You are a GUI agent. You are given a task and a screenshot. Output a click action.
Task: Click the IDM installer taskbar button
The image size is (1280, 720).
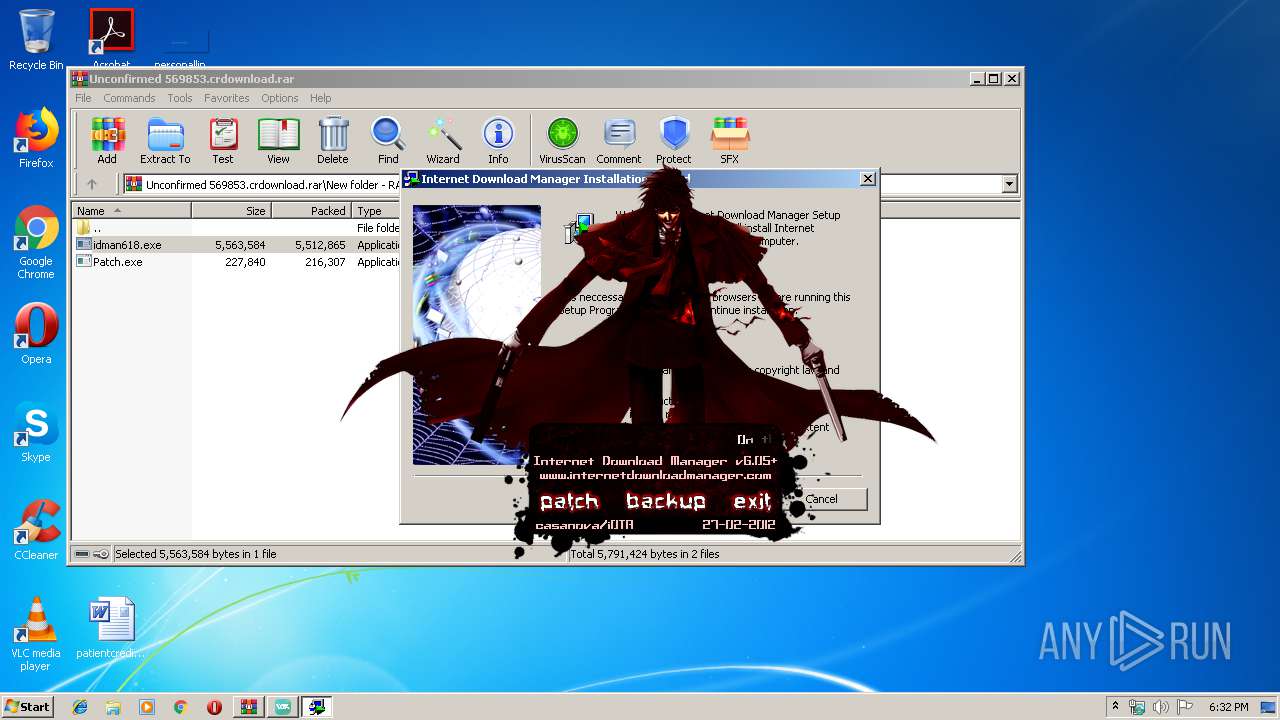pos(317,707)
